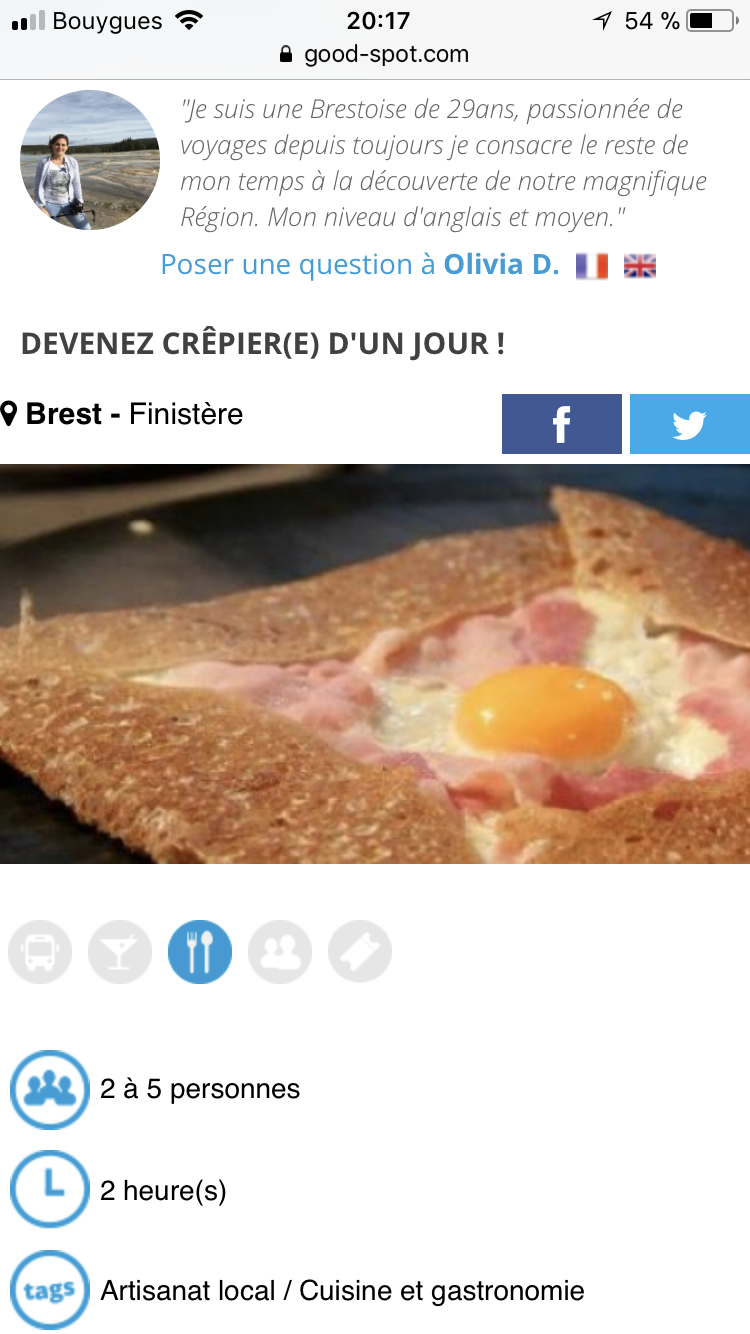Tap the tags circle icon

point(49,1291)
